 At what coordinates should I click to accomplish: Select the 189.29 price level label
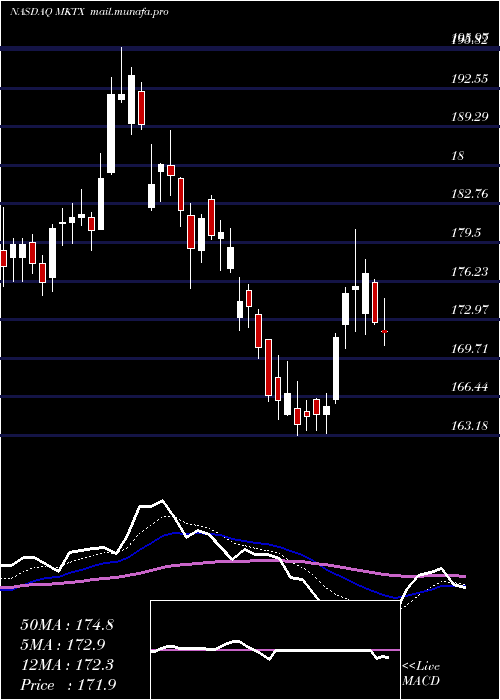[470, 117]
